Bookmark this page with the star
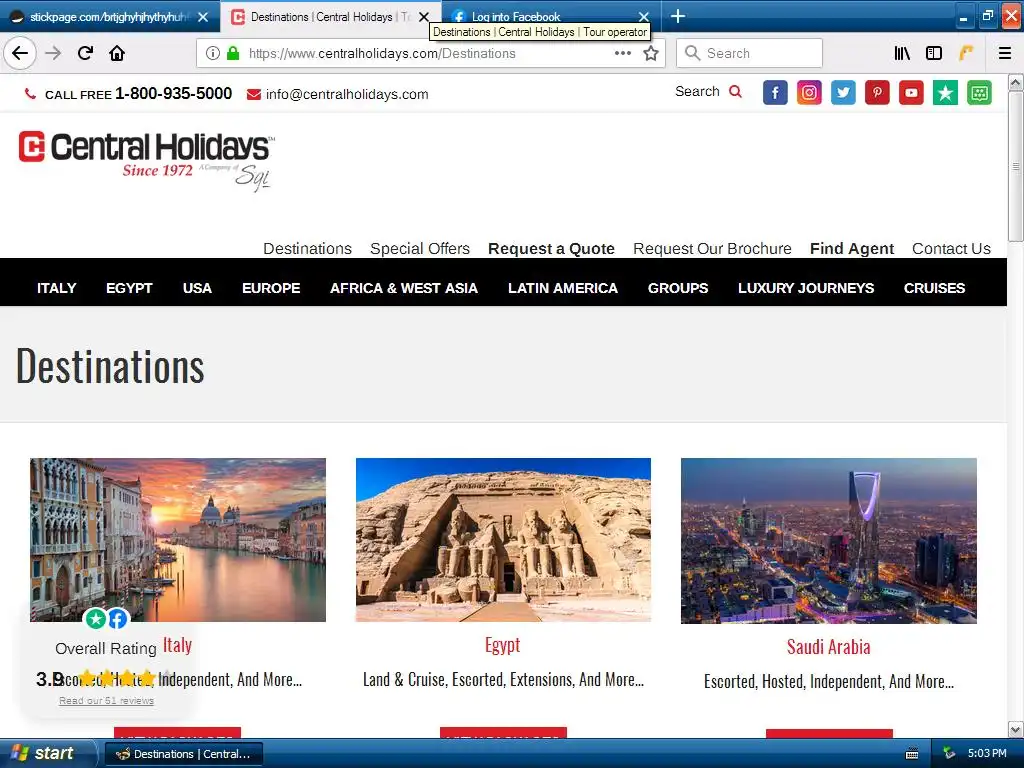Image resolution: width=1024 pixels, height=768 pixels. [650, 53]
